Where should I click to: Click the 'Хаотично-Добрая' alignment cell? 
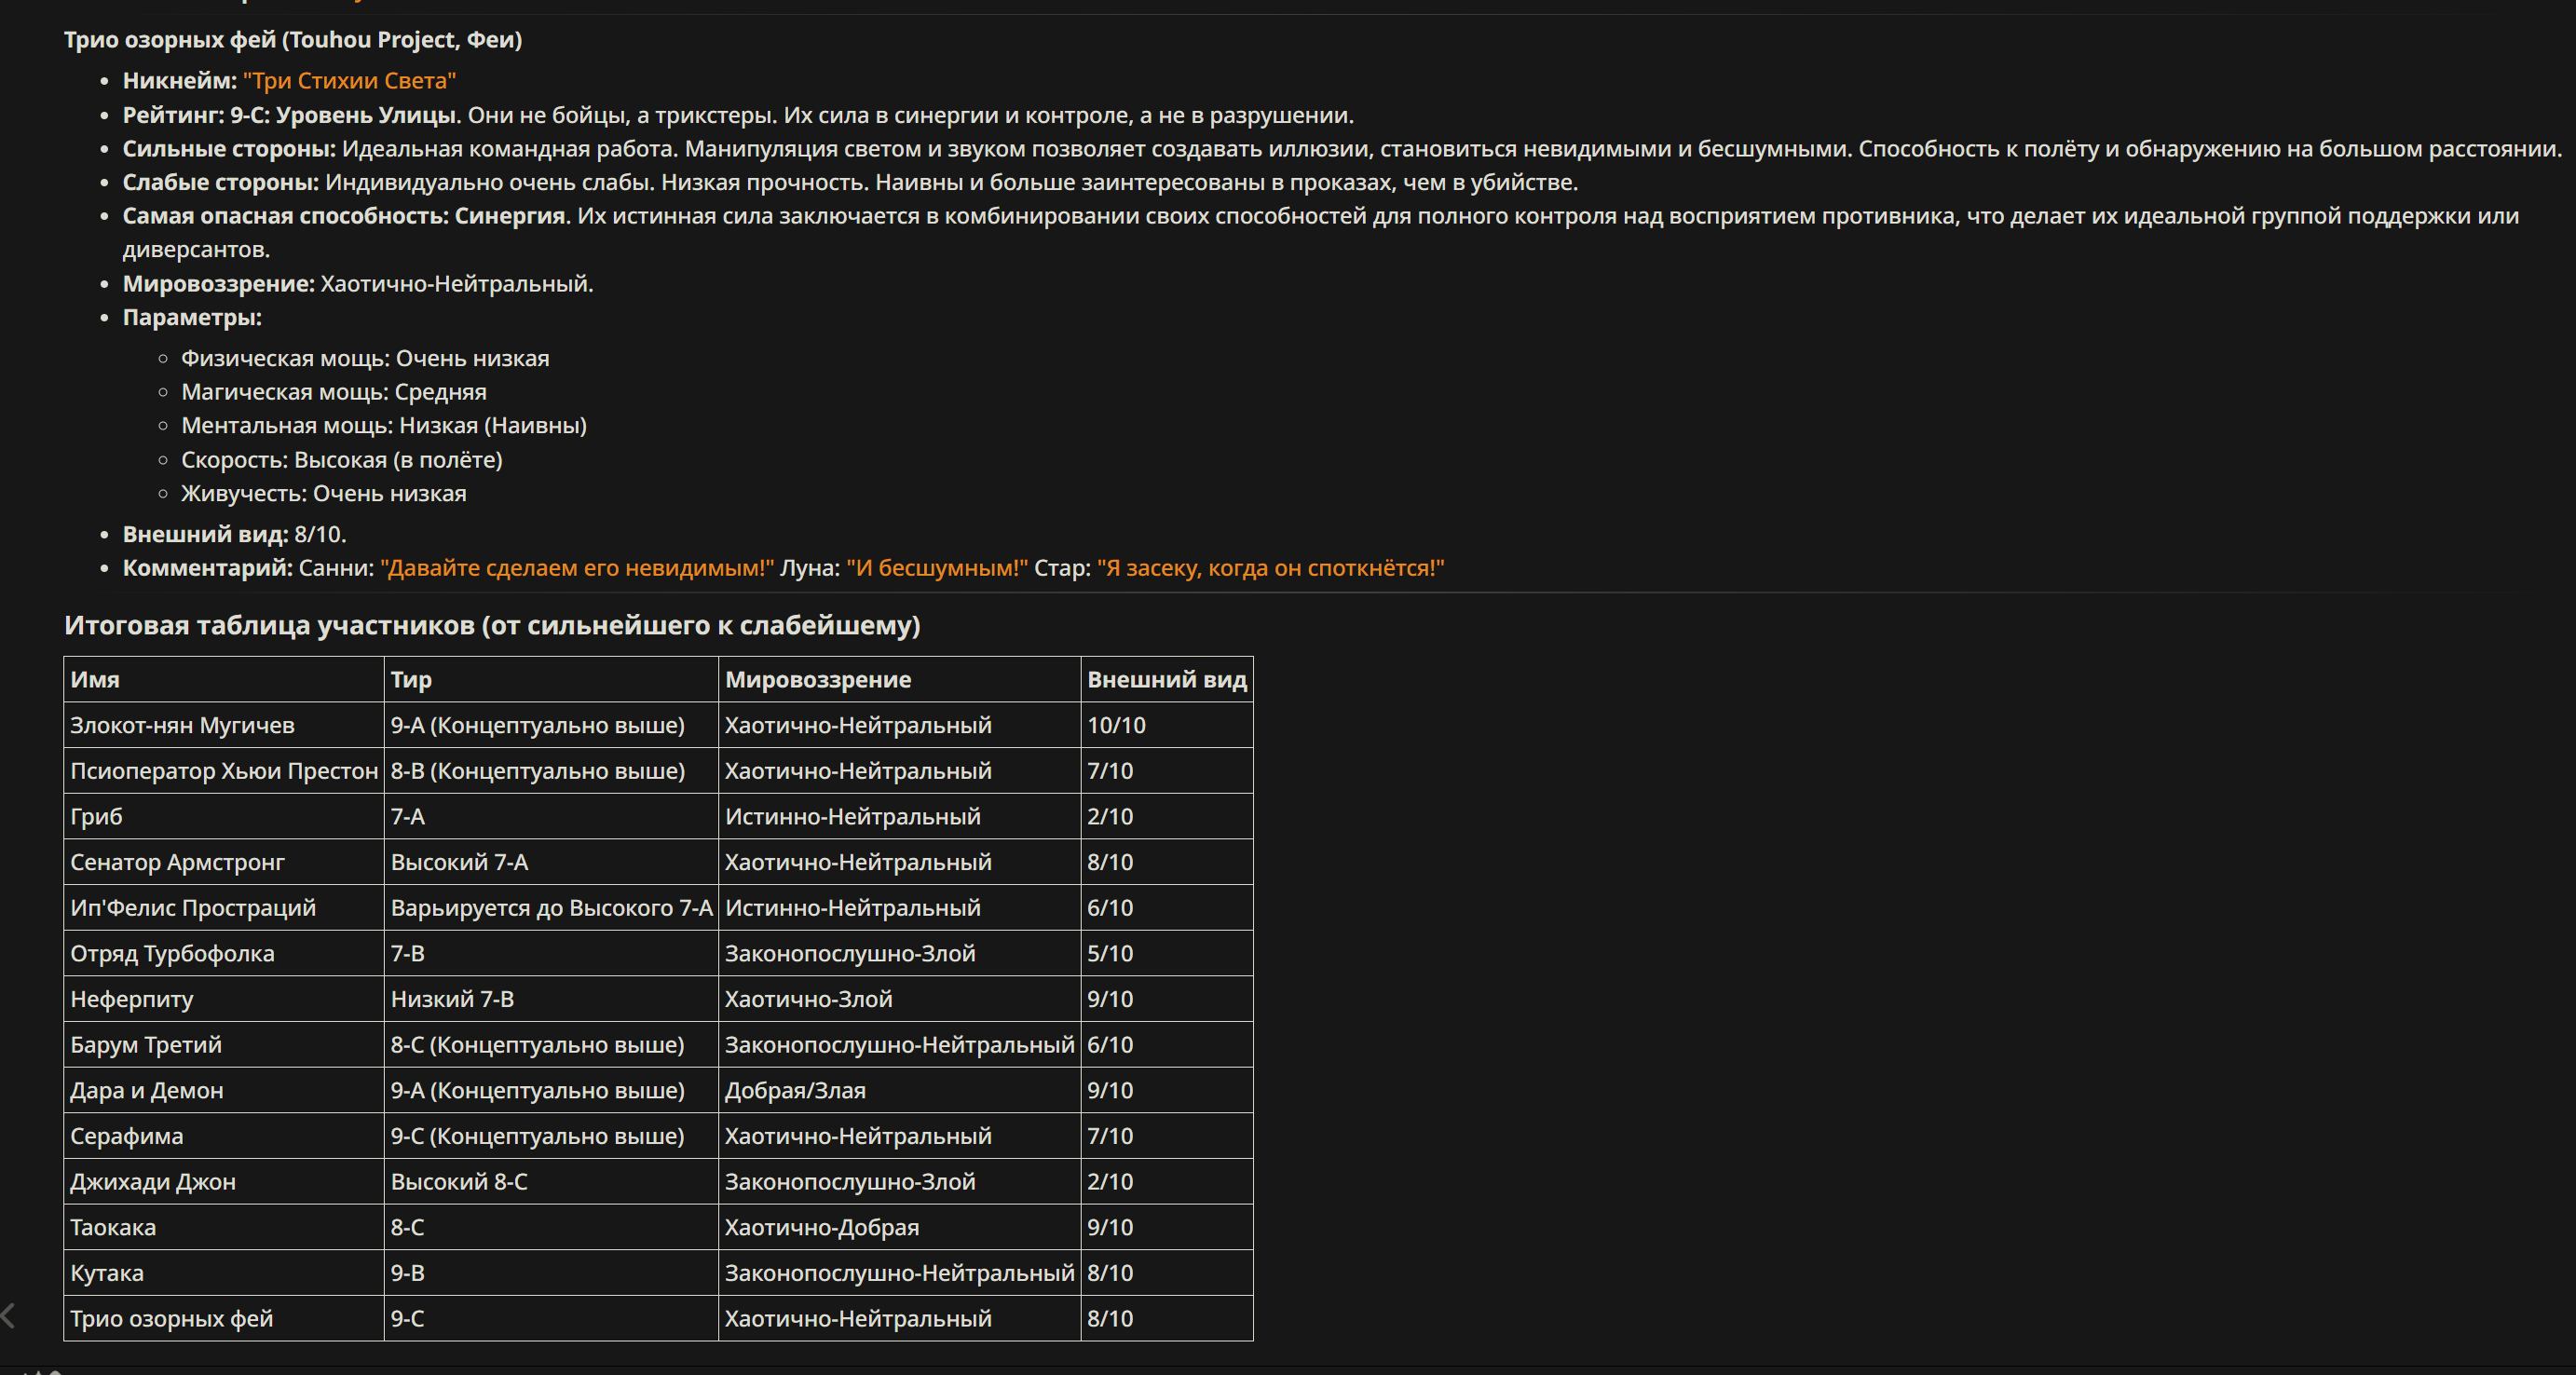899,1228
